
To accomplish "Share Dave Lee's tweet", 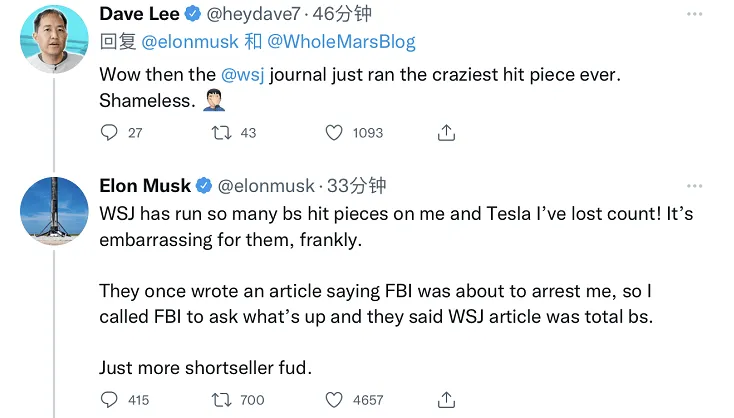I will 447,132.
